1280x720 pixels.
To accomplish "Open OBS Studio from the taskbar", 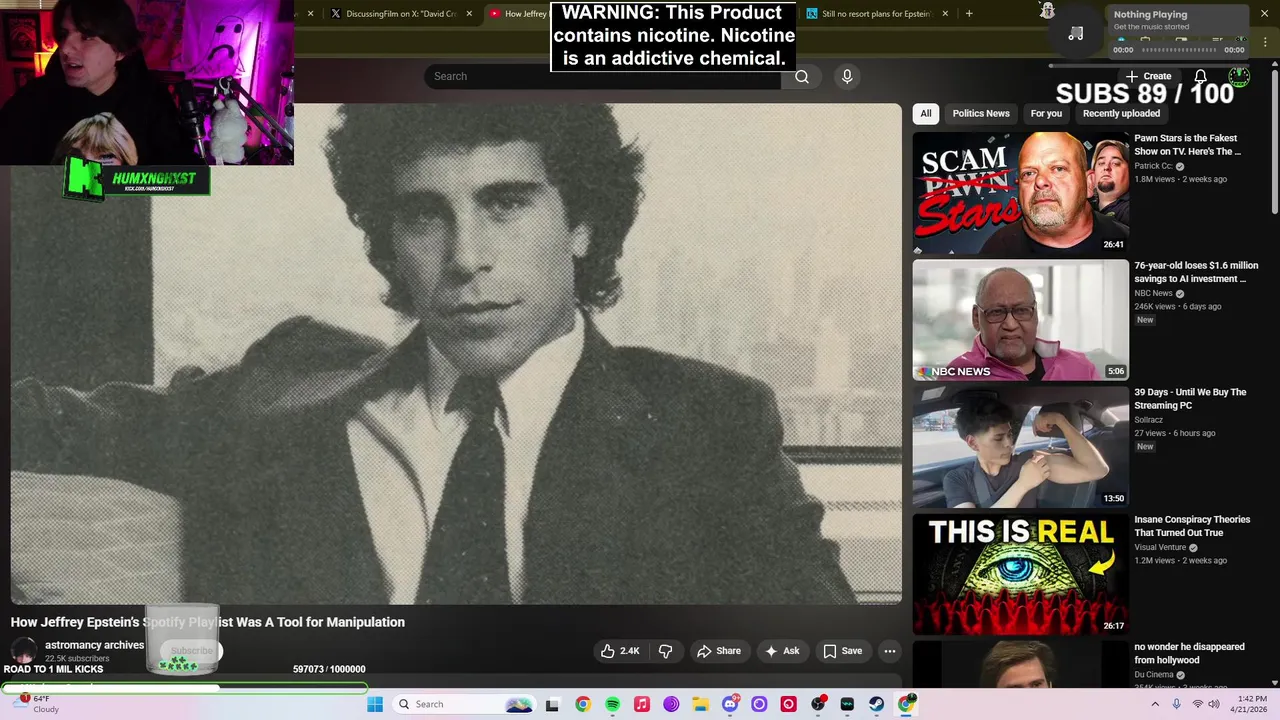I will (818, 704).
